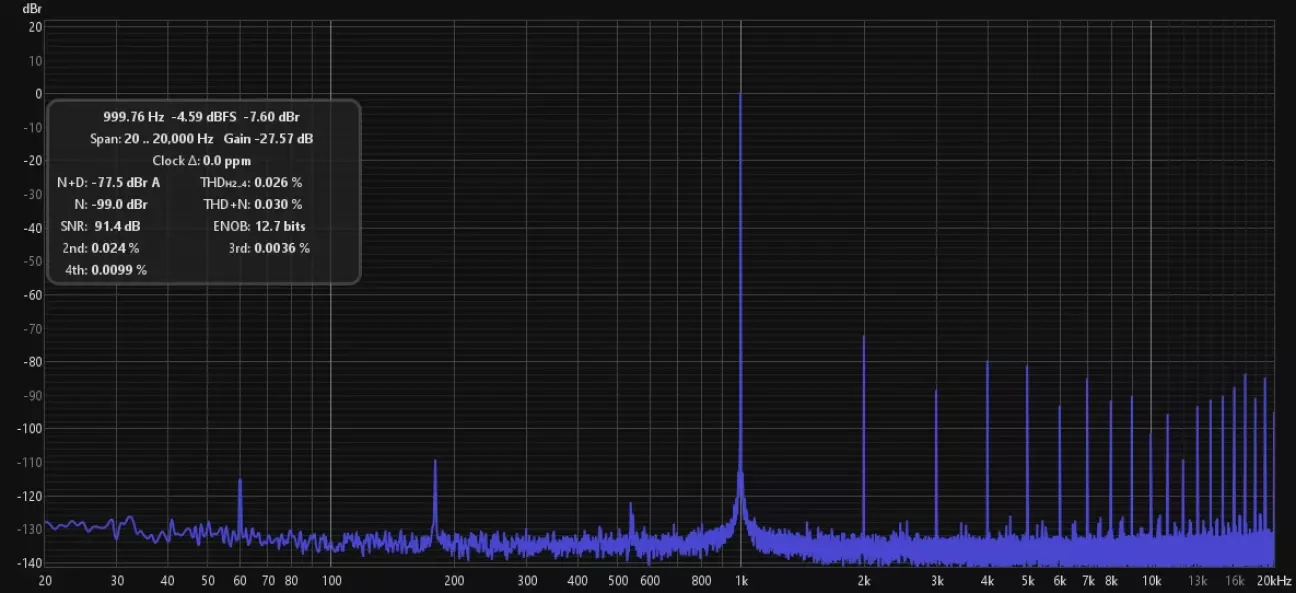Click the 3k label on the frequency axis
The height and width of the screenshot is (593, 1296).
936,581
